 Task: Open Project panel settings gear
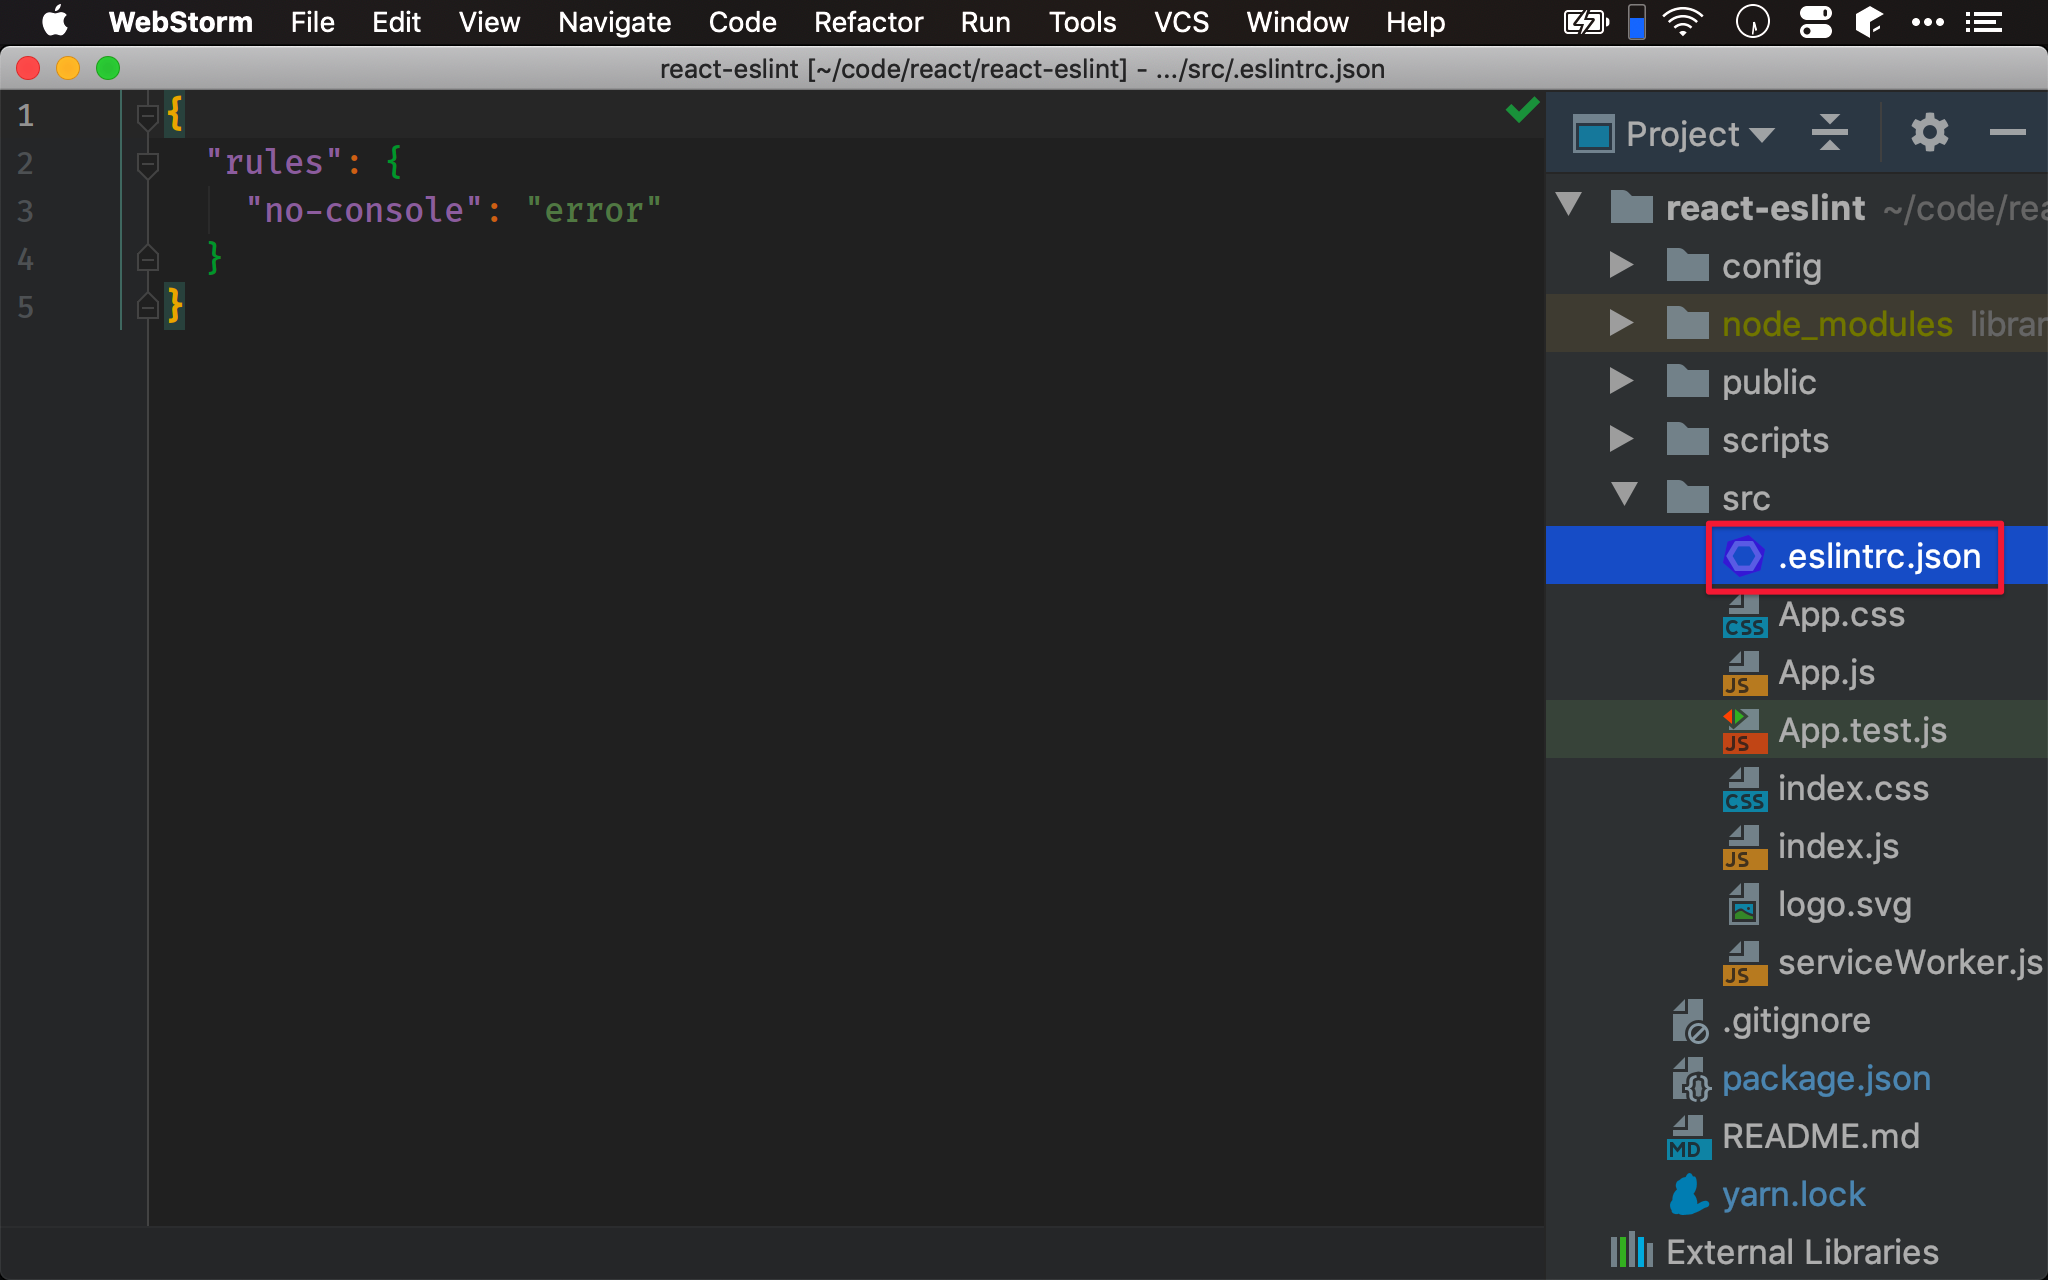[1929, 132]
